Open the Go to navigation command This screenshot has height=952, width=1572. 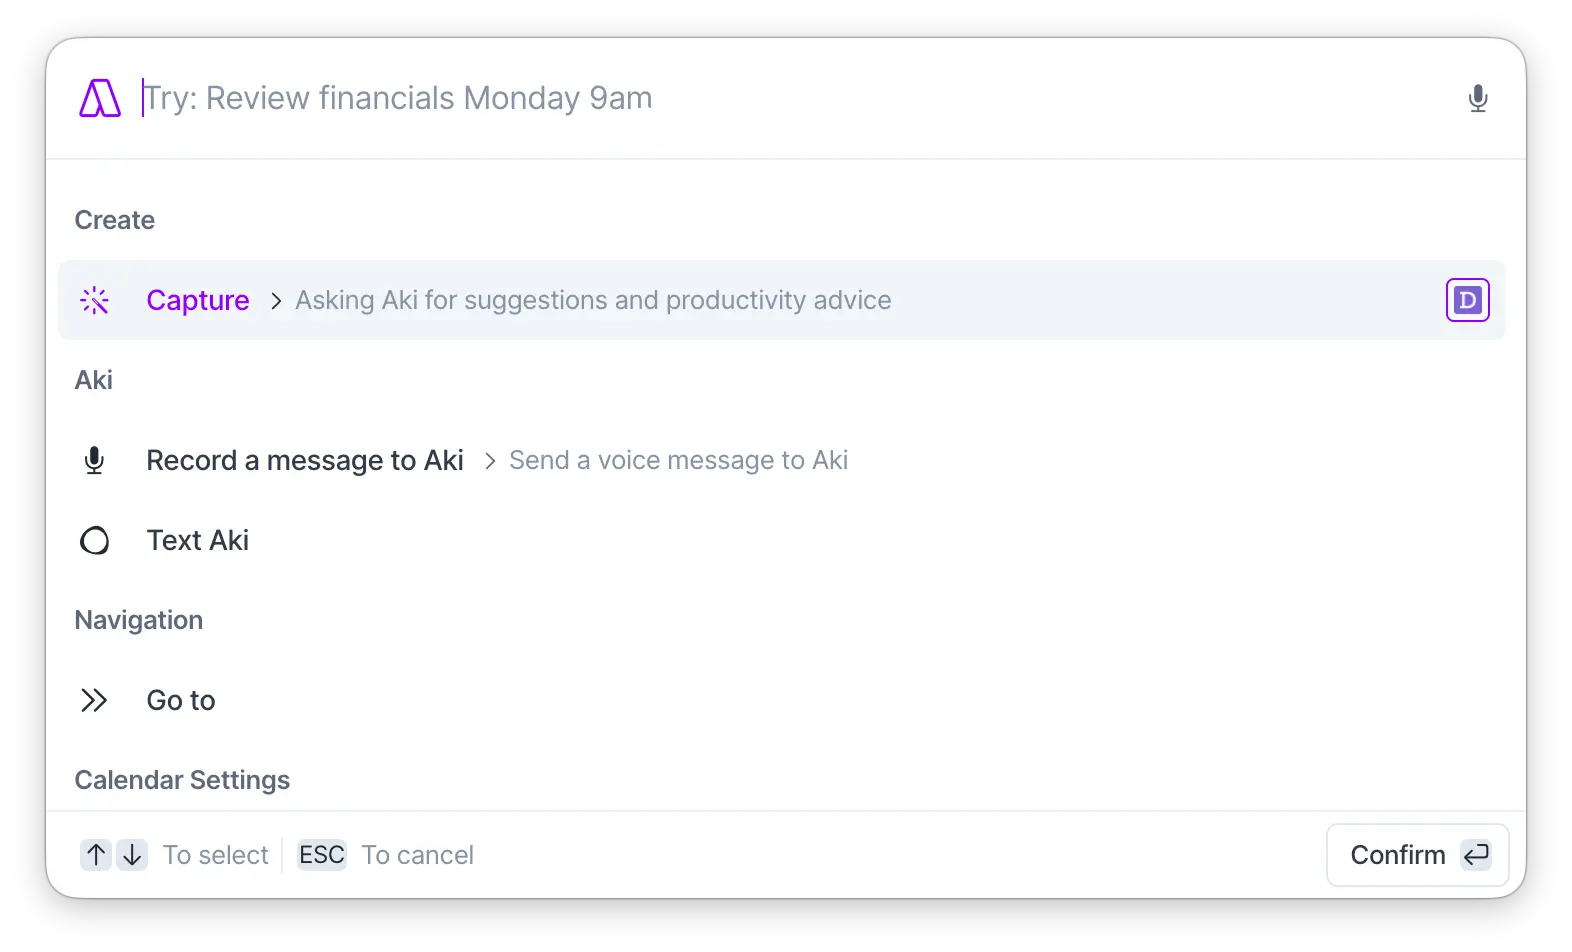click(181, 700)
